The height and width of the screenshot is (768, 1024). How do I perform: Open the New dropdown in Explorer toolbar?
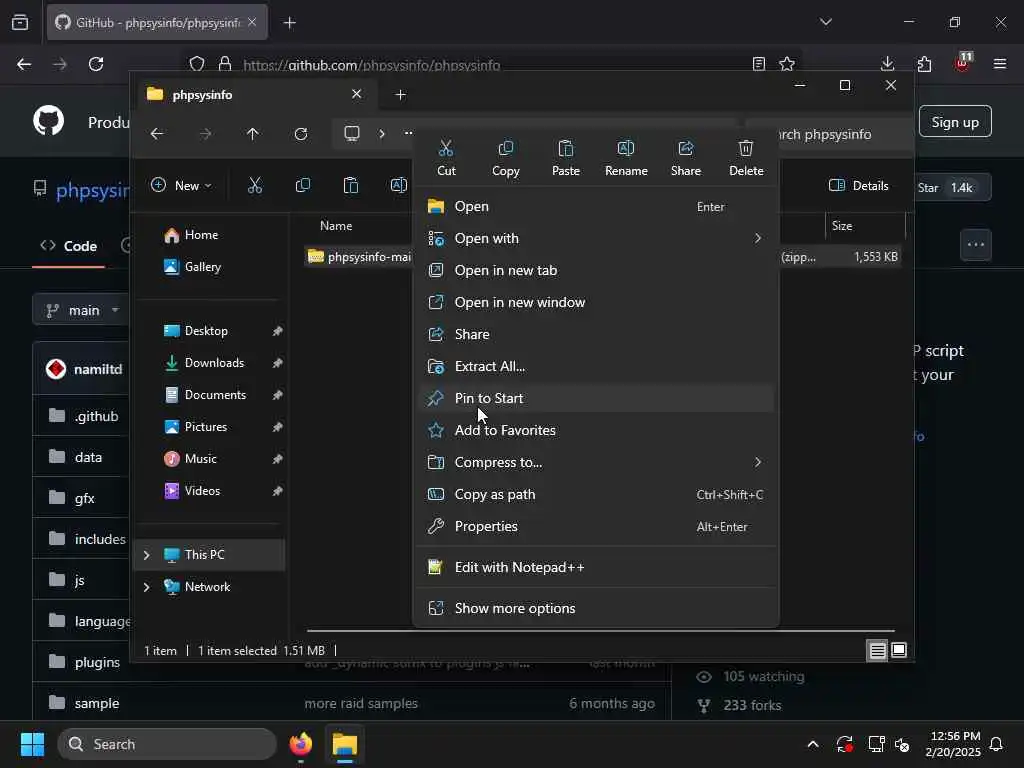(181, 186)
